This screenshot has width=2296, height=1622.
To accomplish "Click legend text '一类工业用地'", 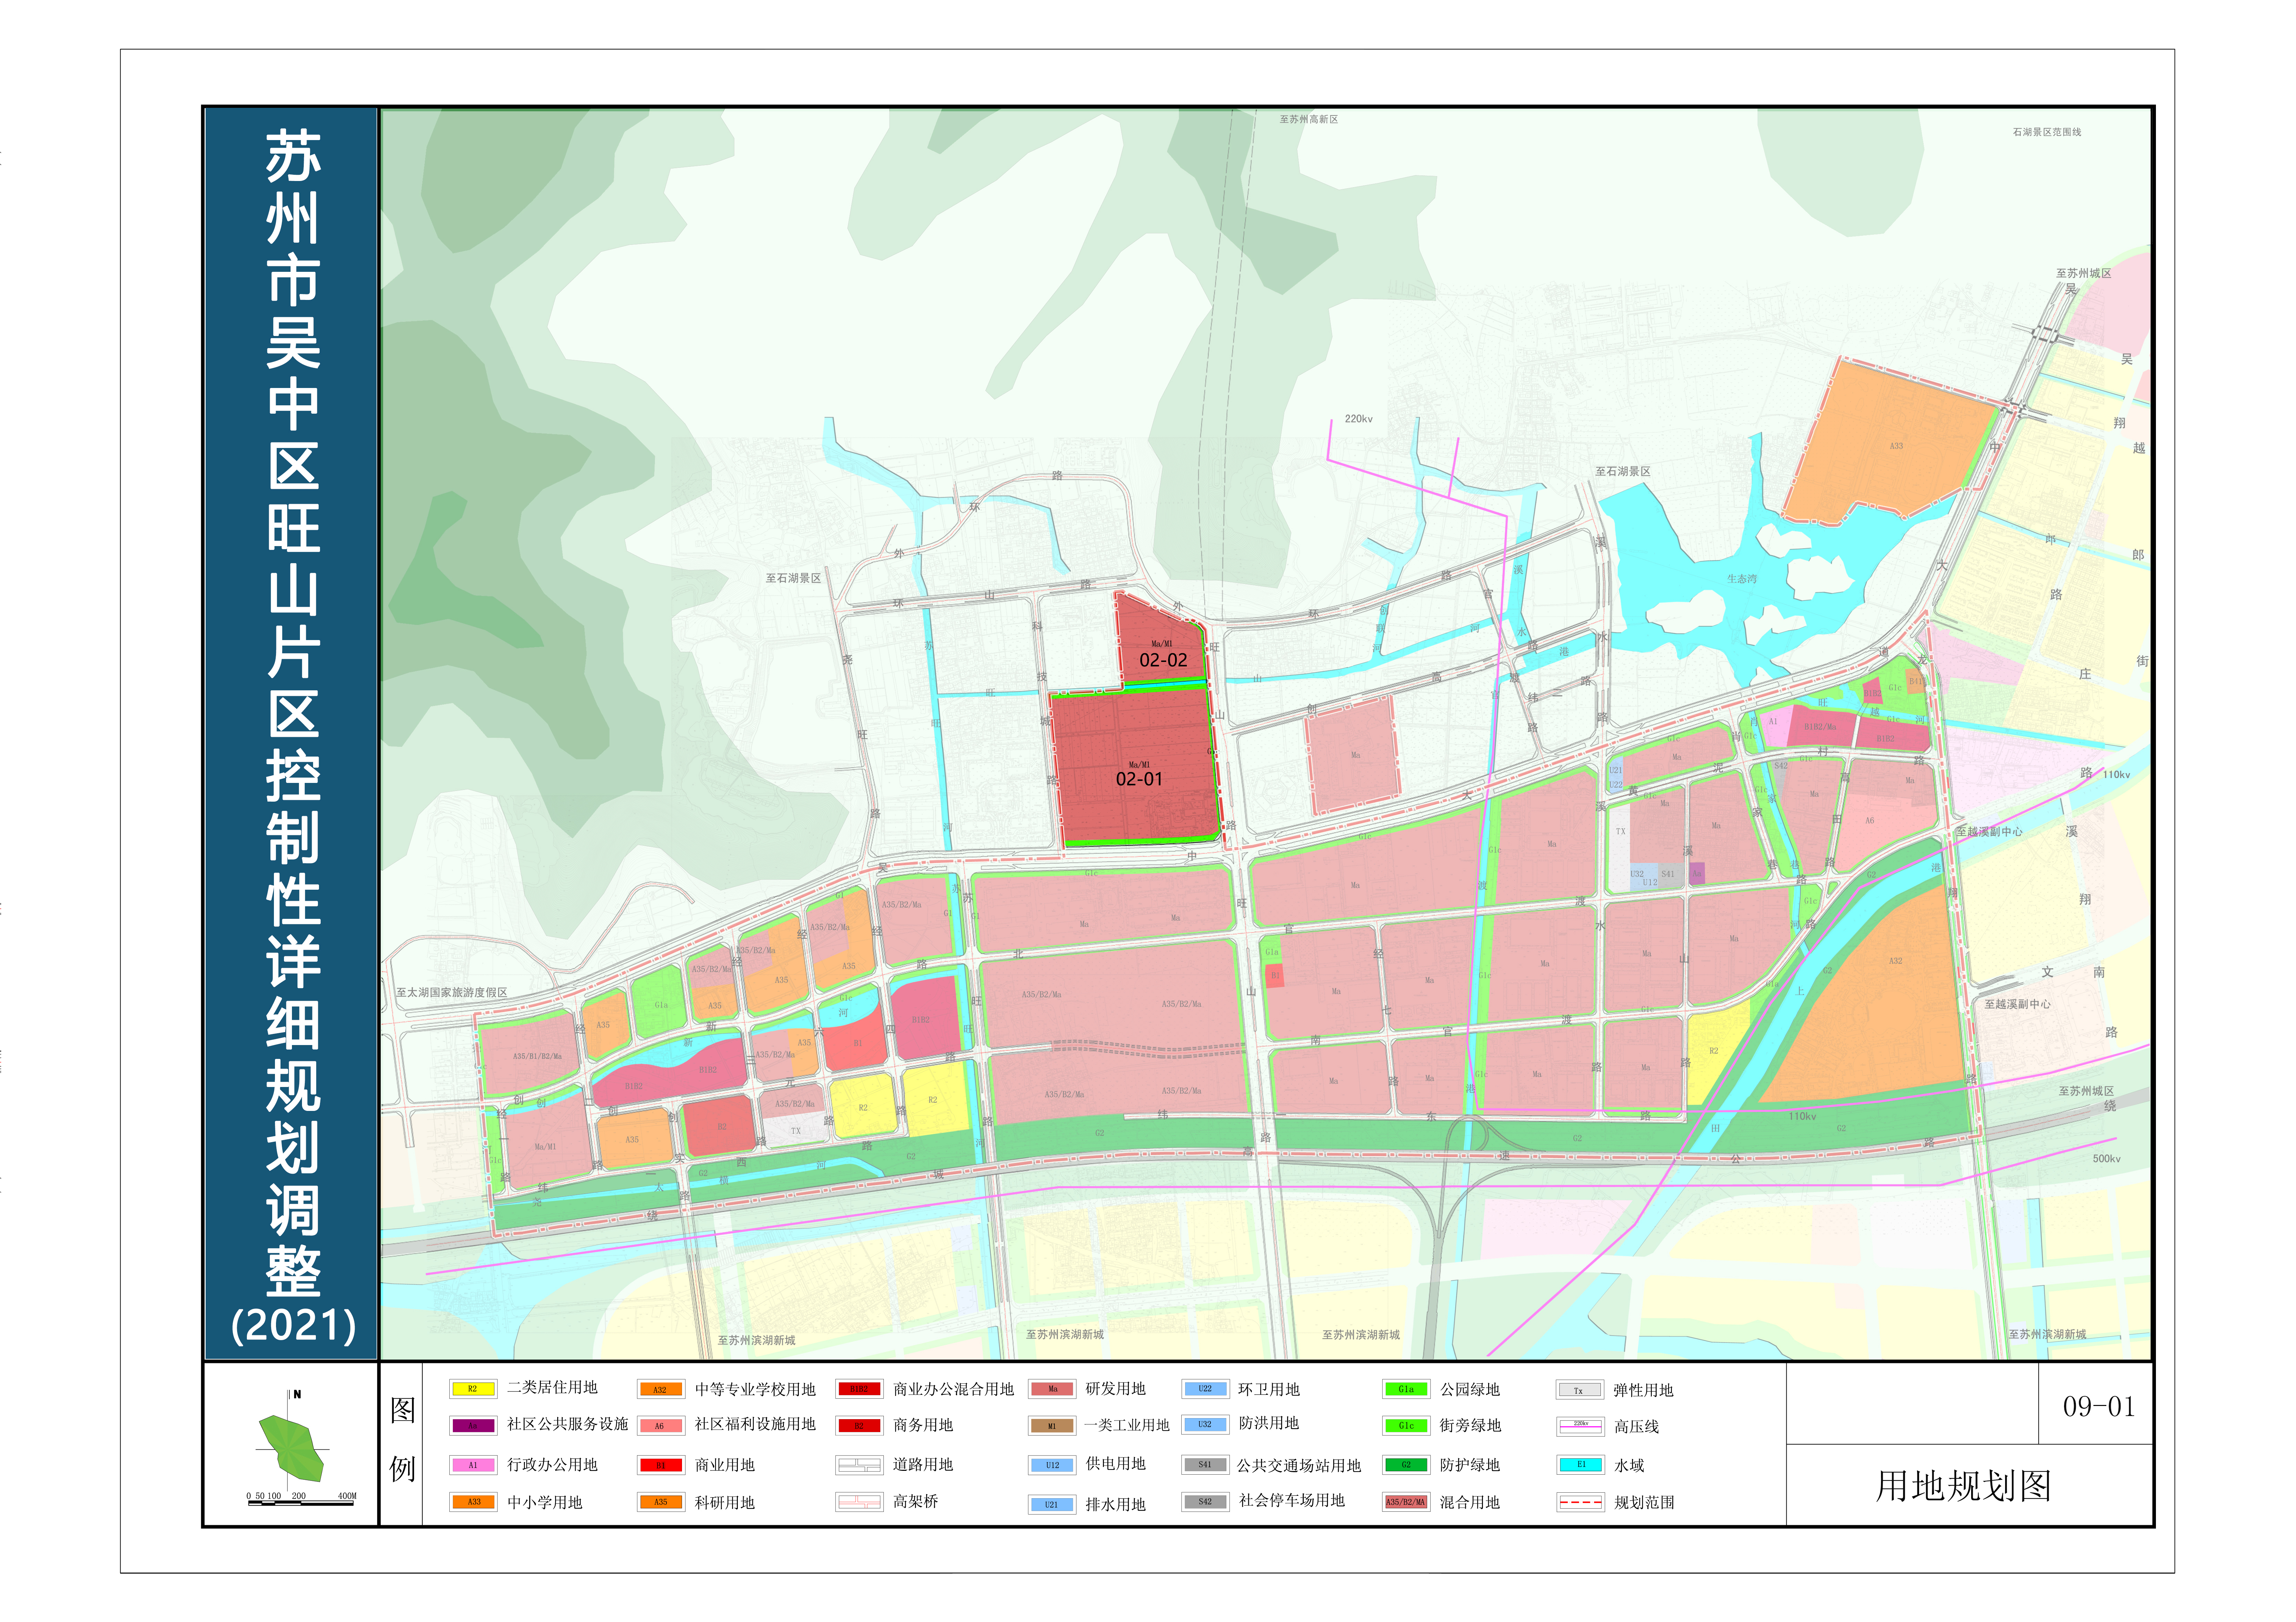I will point(1127,1425).
